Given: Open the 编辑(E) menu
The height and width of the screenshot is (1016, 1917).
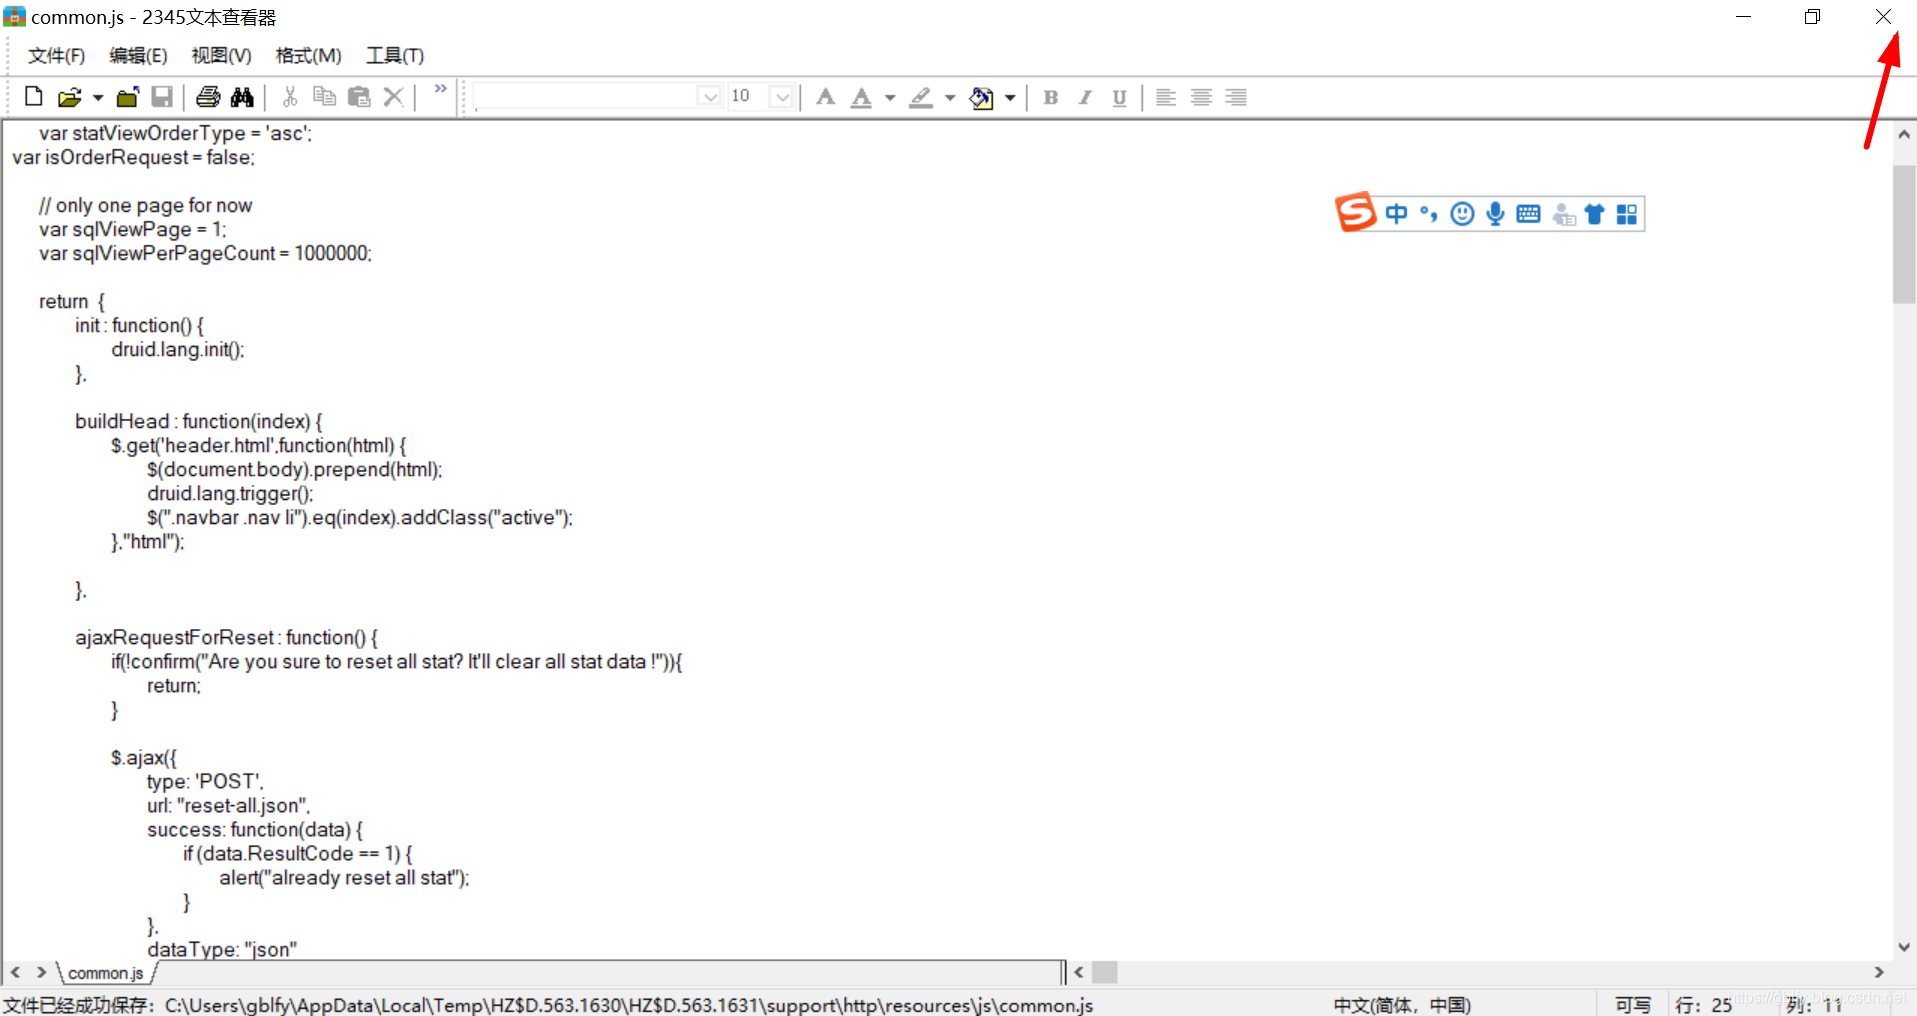Looking at the screenshot, I should click(x=138, y=55).
